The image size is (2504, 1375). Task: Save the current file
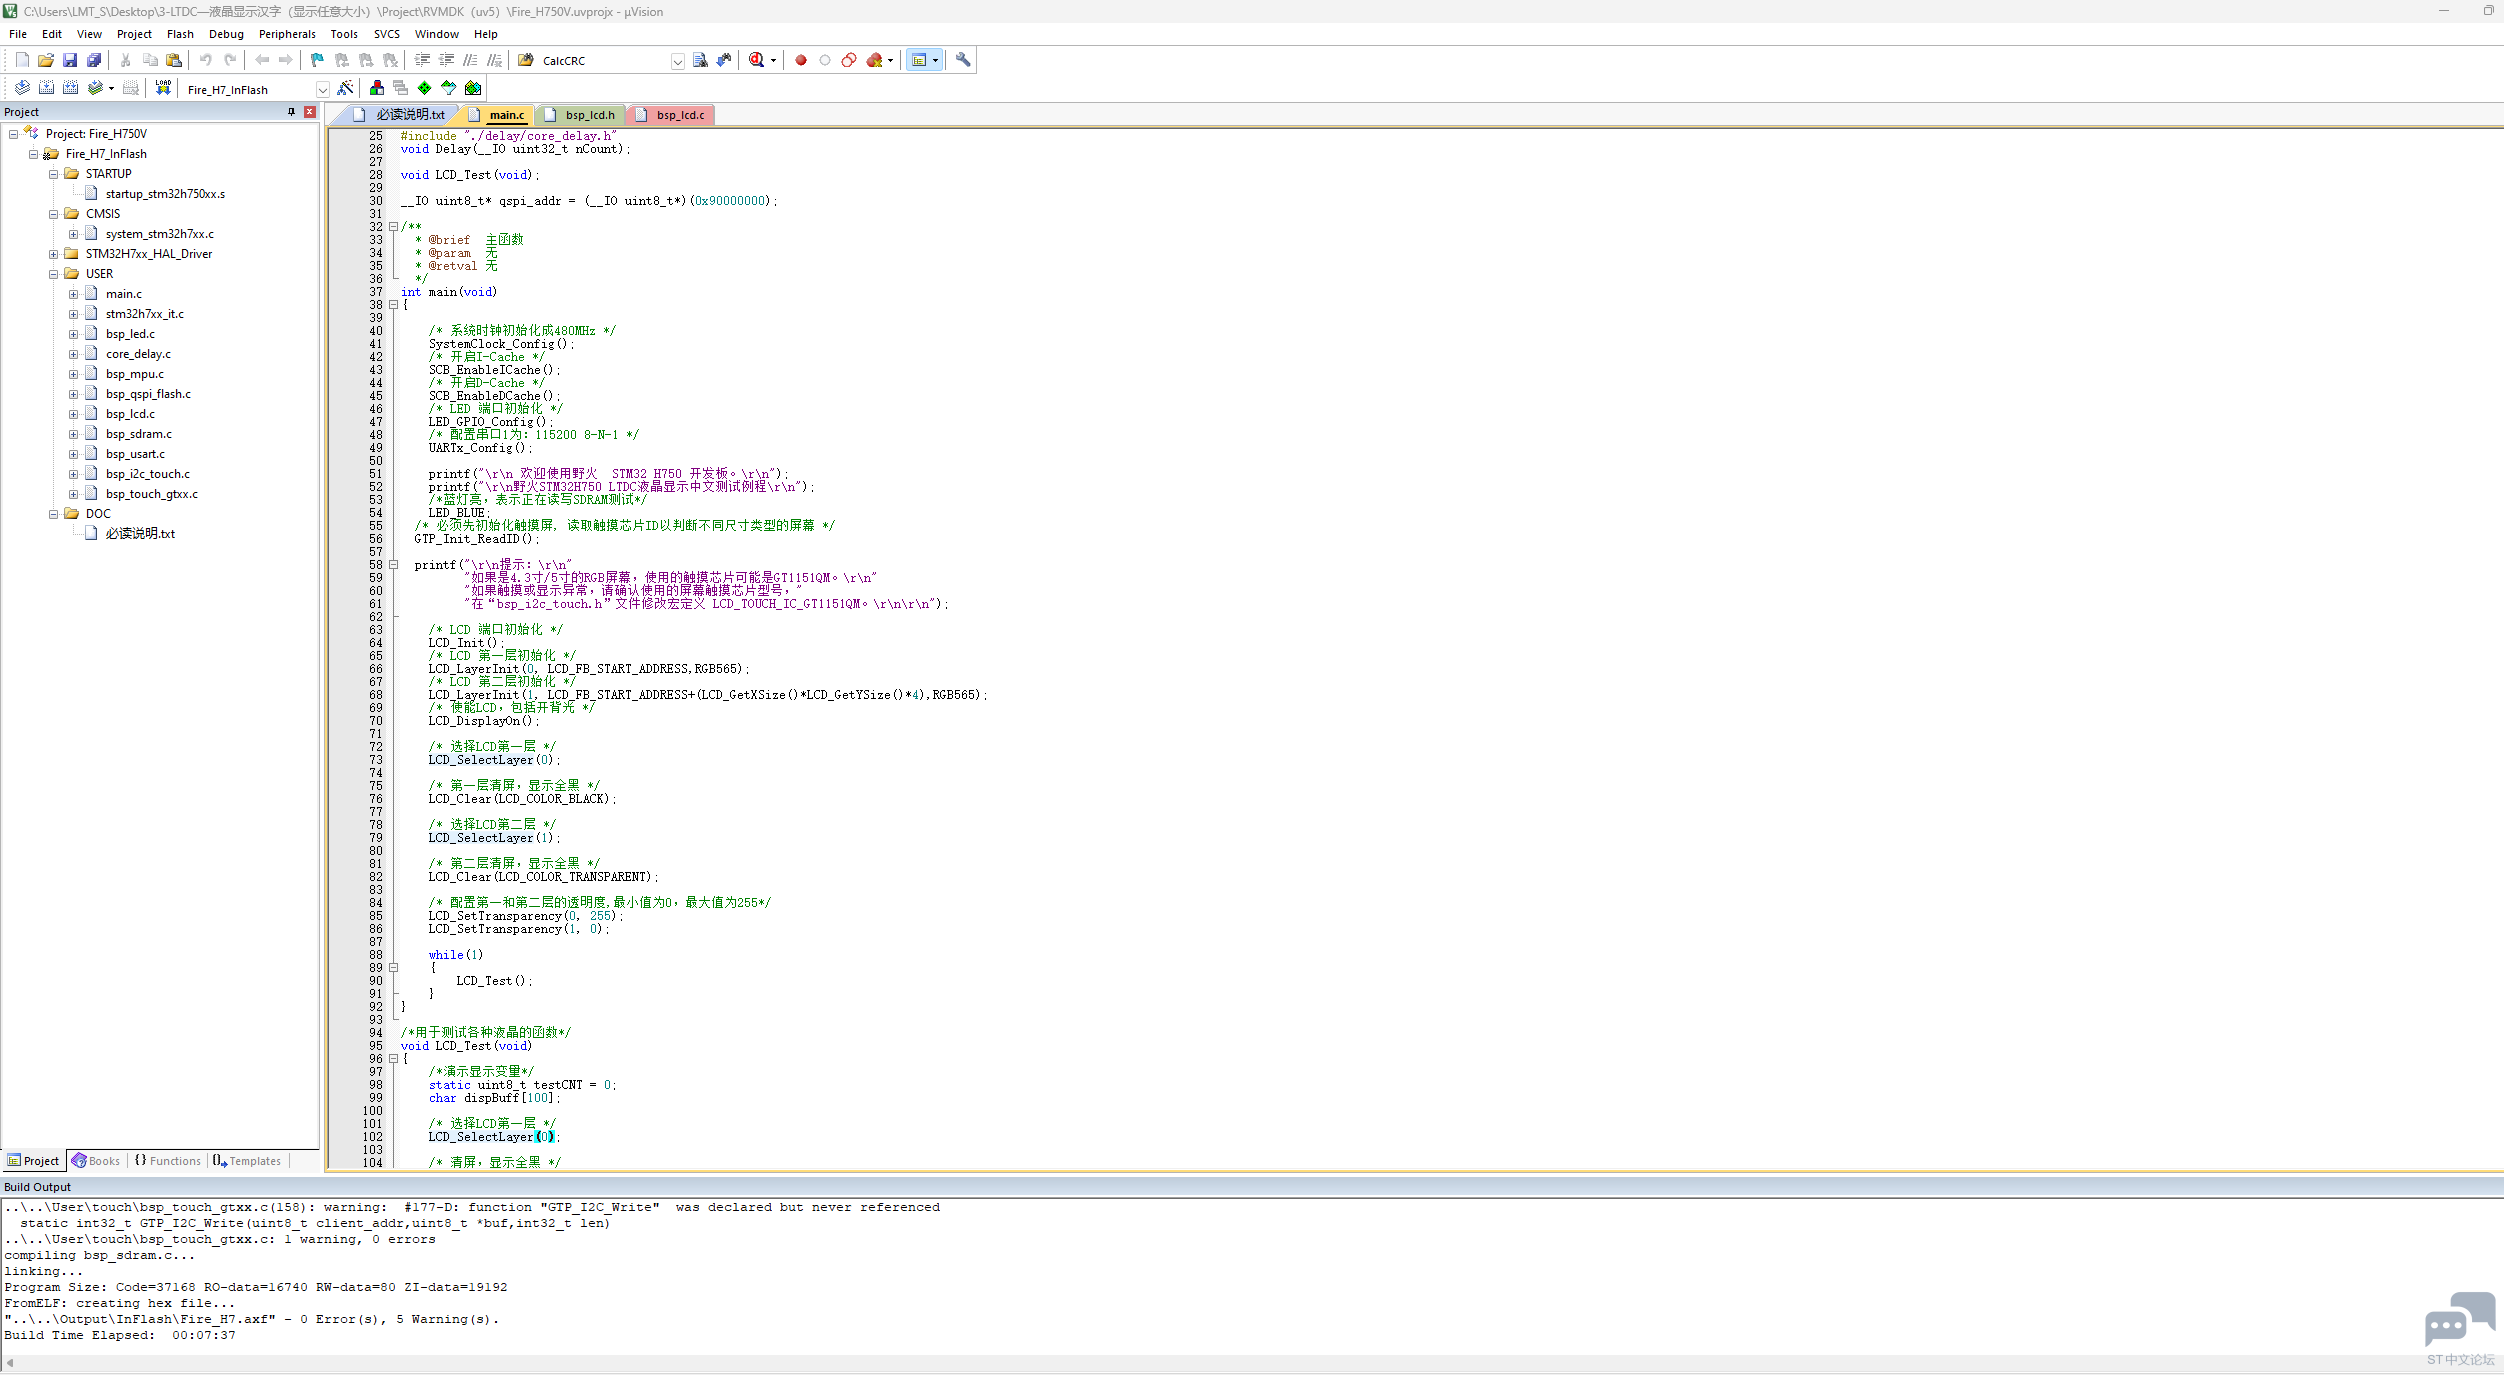point(70,60)
